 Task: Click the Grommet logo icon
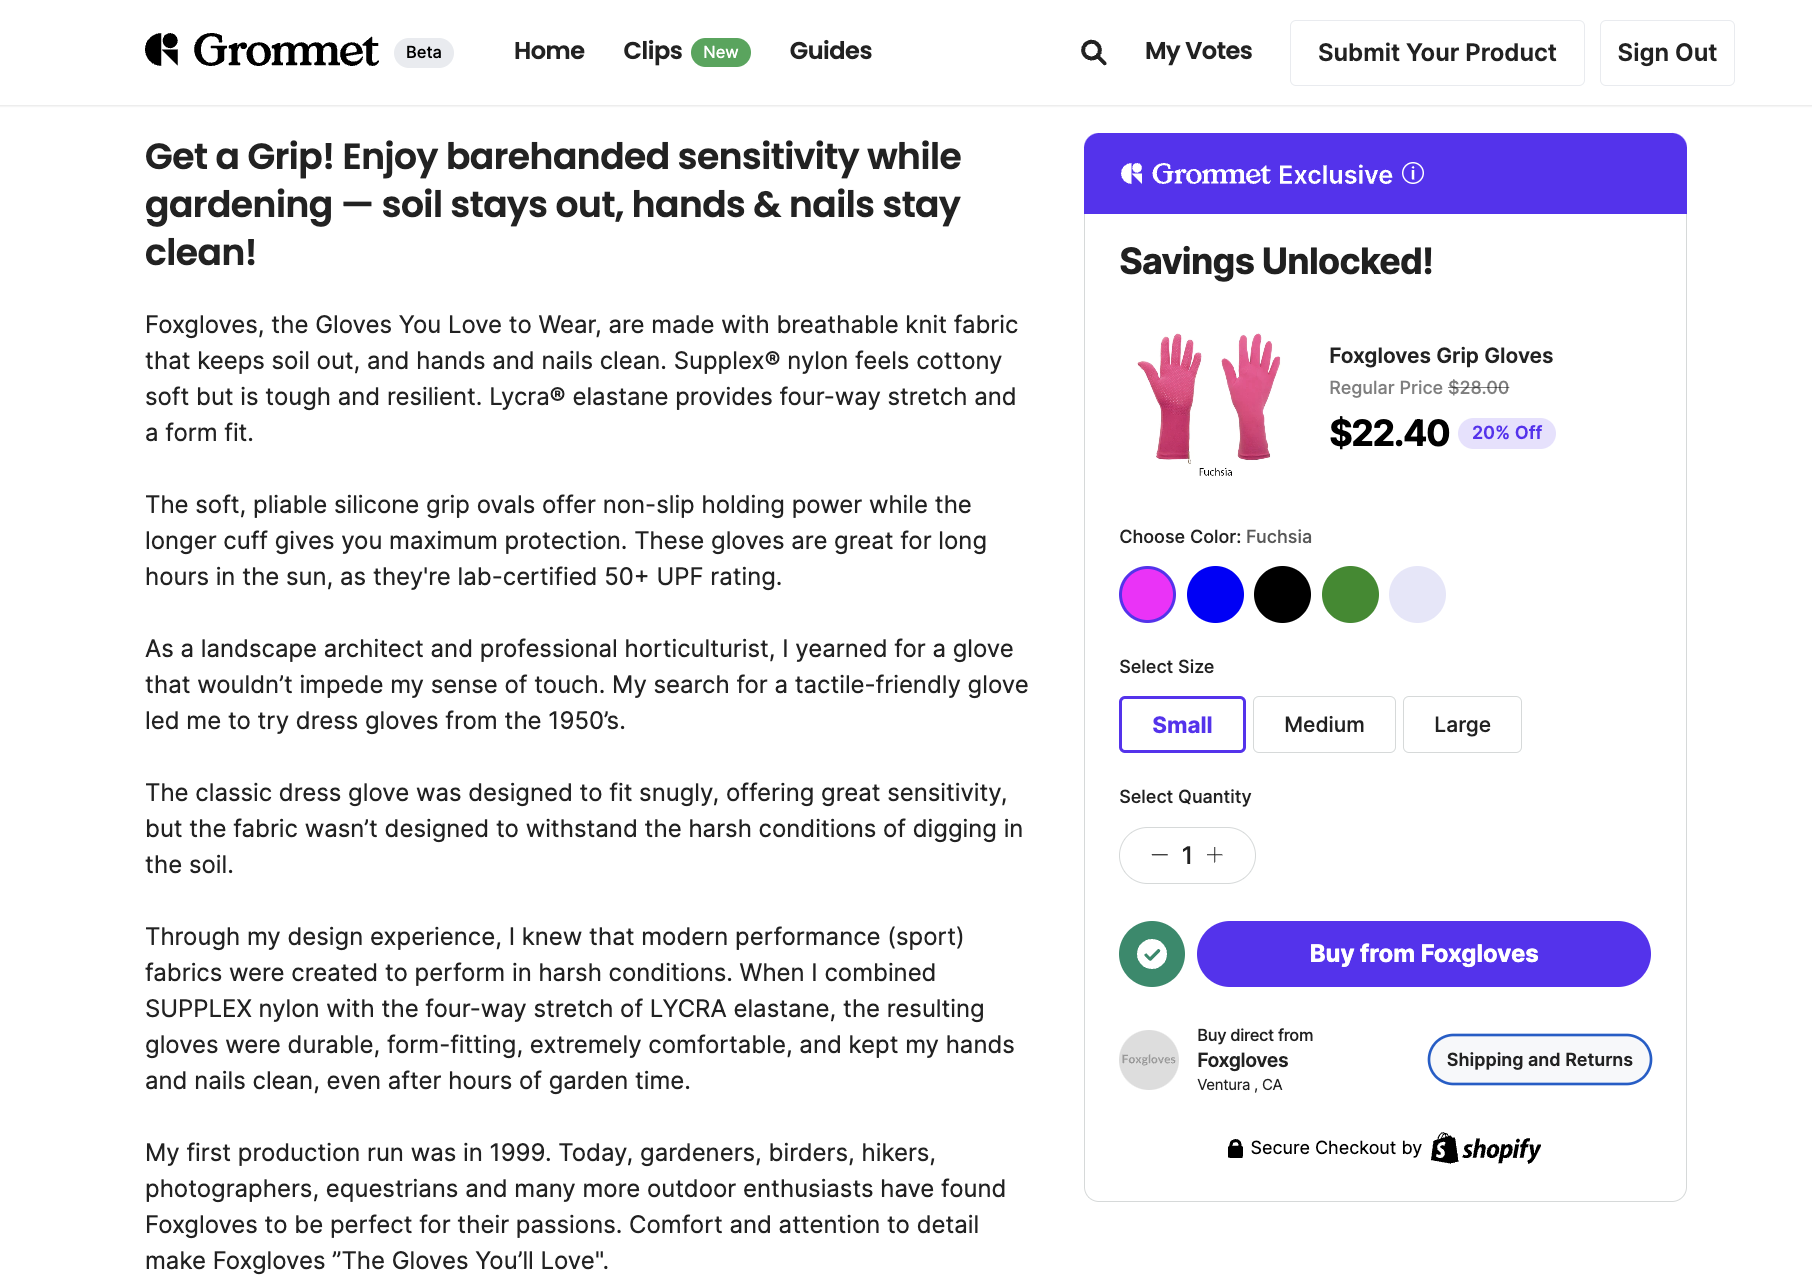point(163,49)
